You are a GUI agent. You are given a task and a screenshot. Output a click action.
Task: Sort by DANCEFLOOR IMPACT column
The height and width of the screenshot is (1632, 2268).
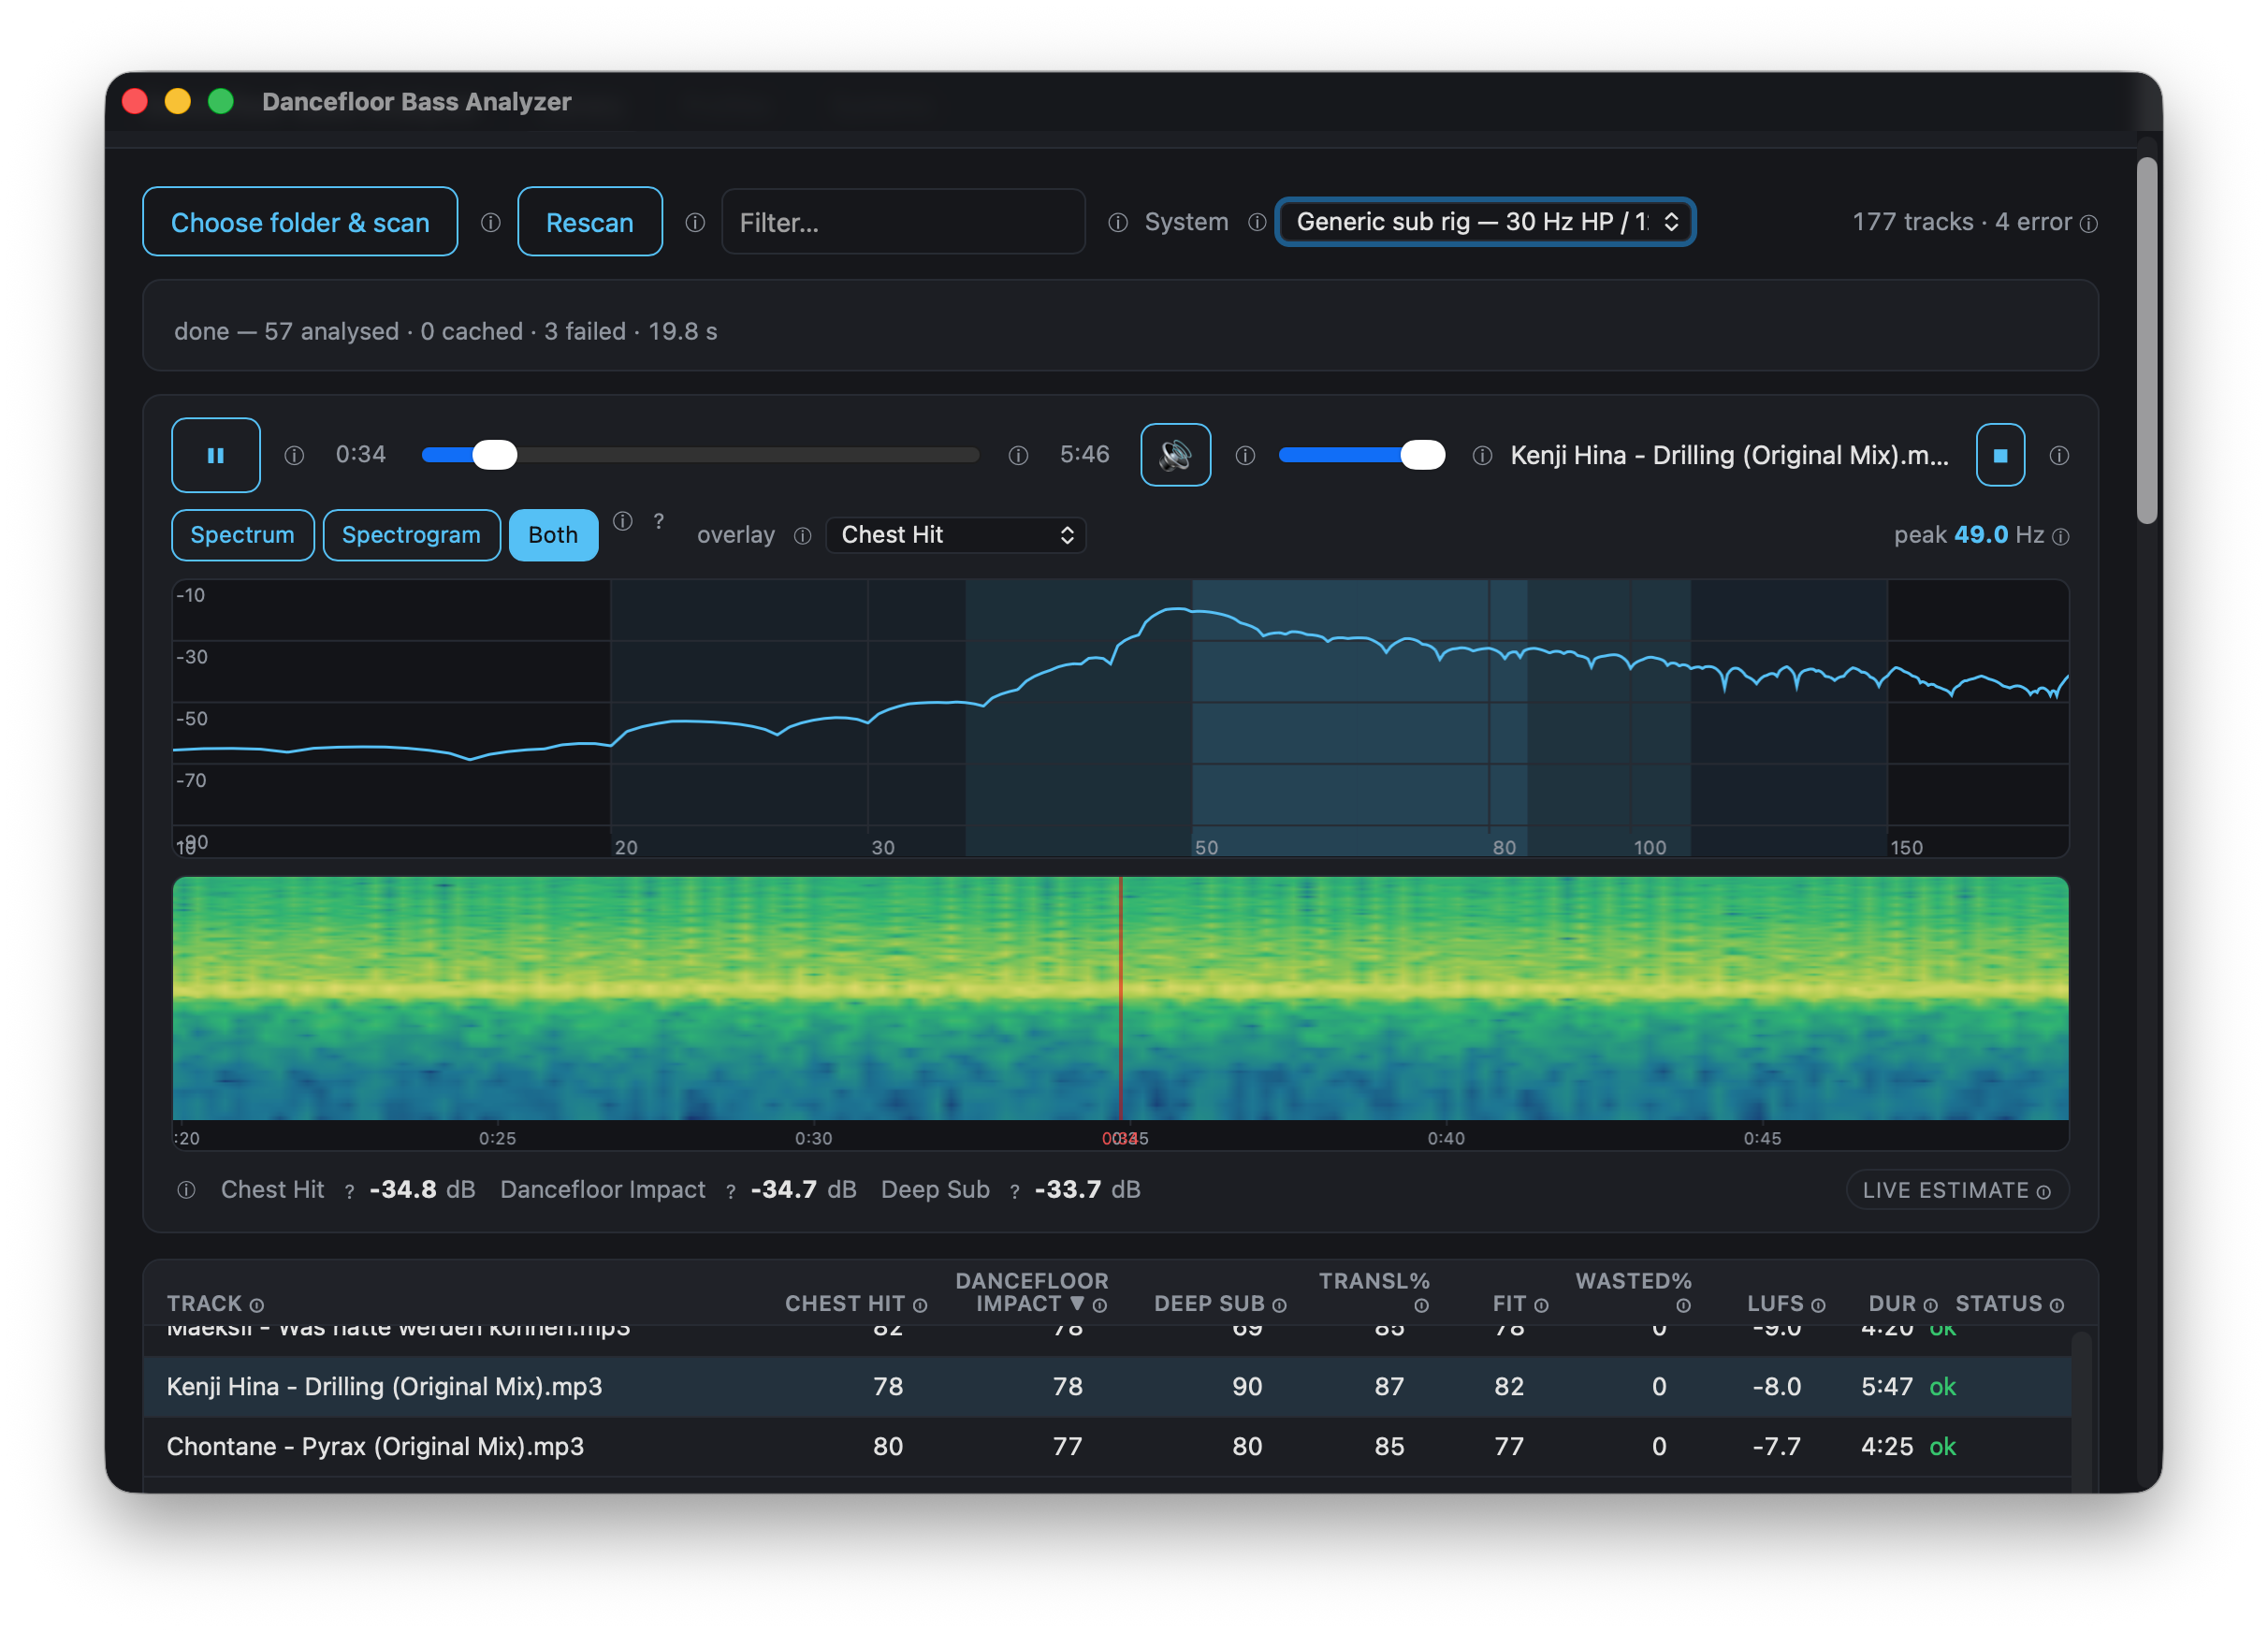1030,1292
